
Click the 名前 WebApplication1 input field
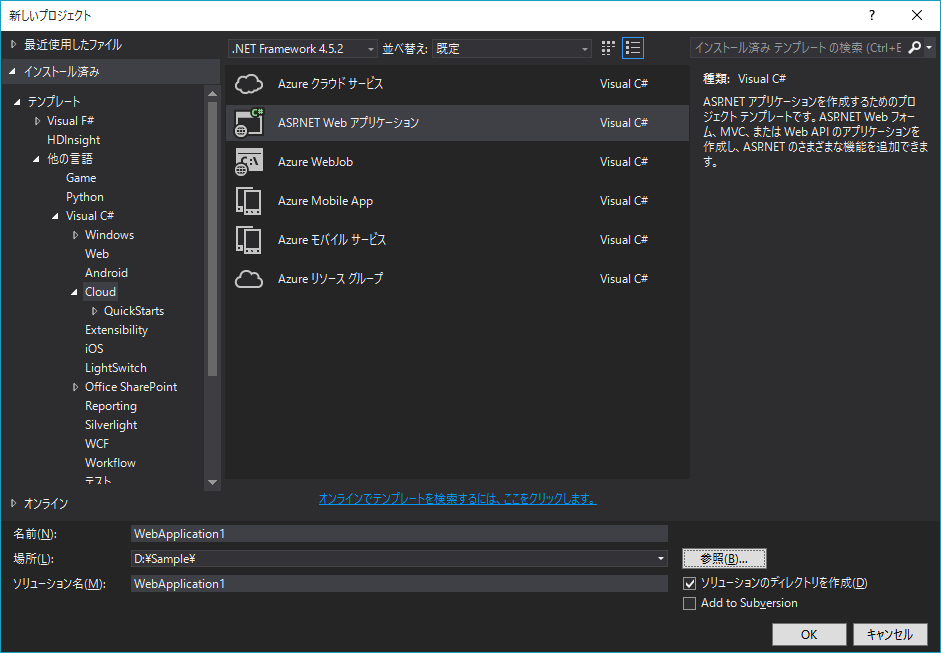[399, 534]
